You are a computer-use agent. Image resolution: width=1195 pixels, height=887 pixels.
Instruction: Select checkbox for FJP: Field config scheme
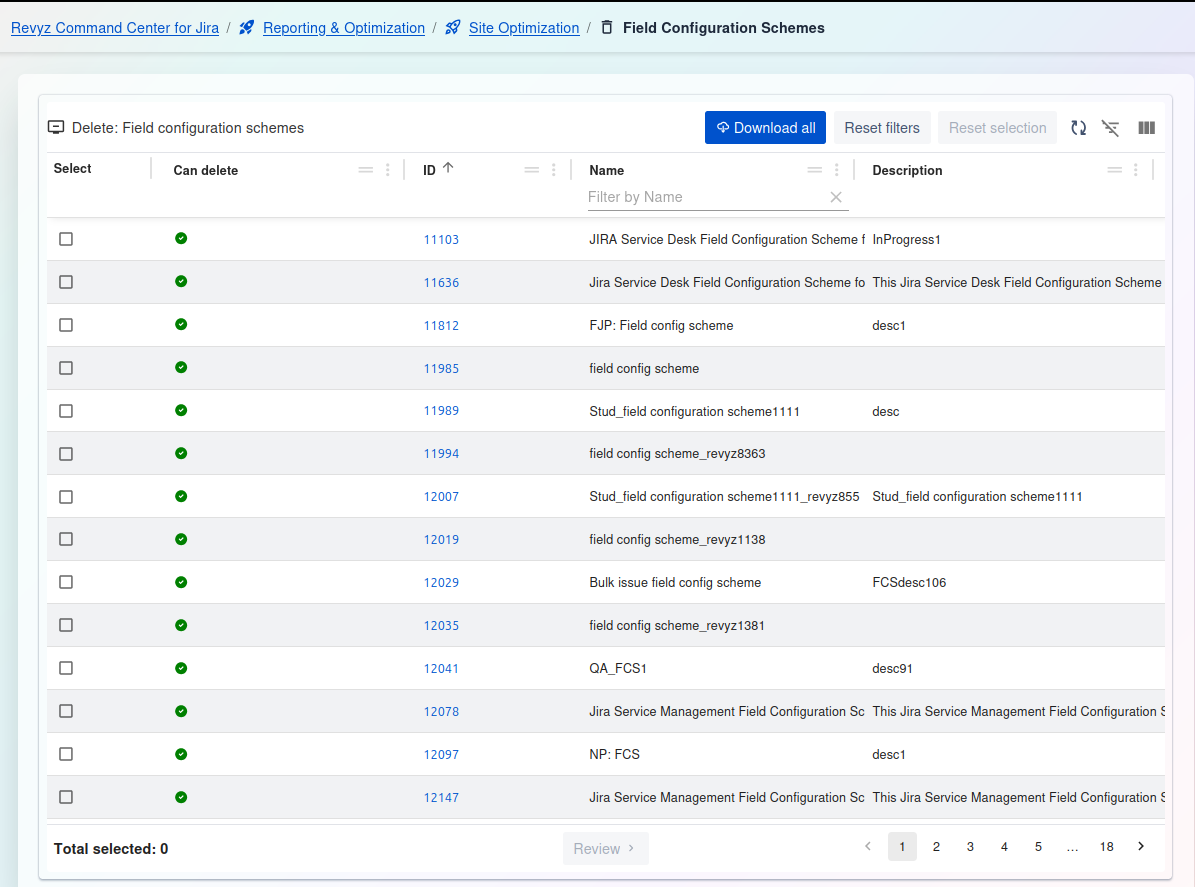(66, 325)
